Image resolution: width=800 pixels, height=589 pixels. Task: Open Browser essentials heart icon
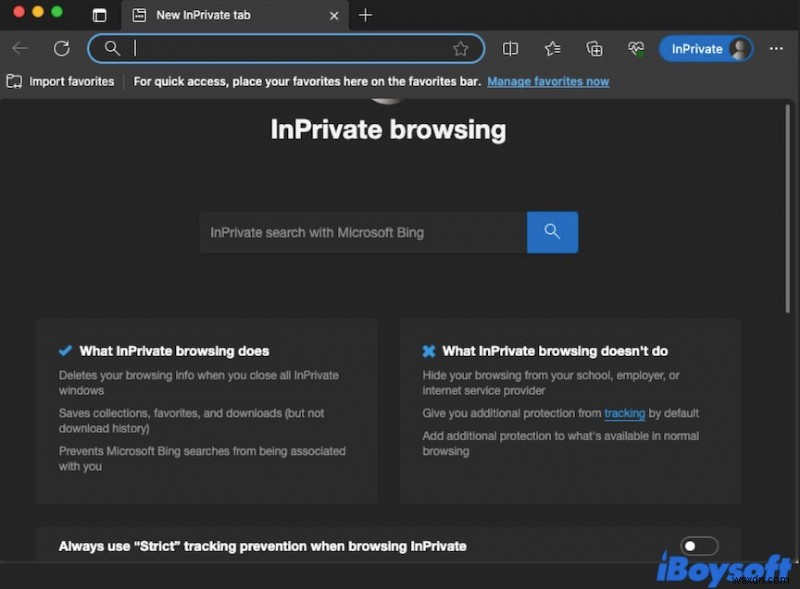[x=636, y=48]
